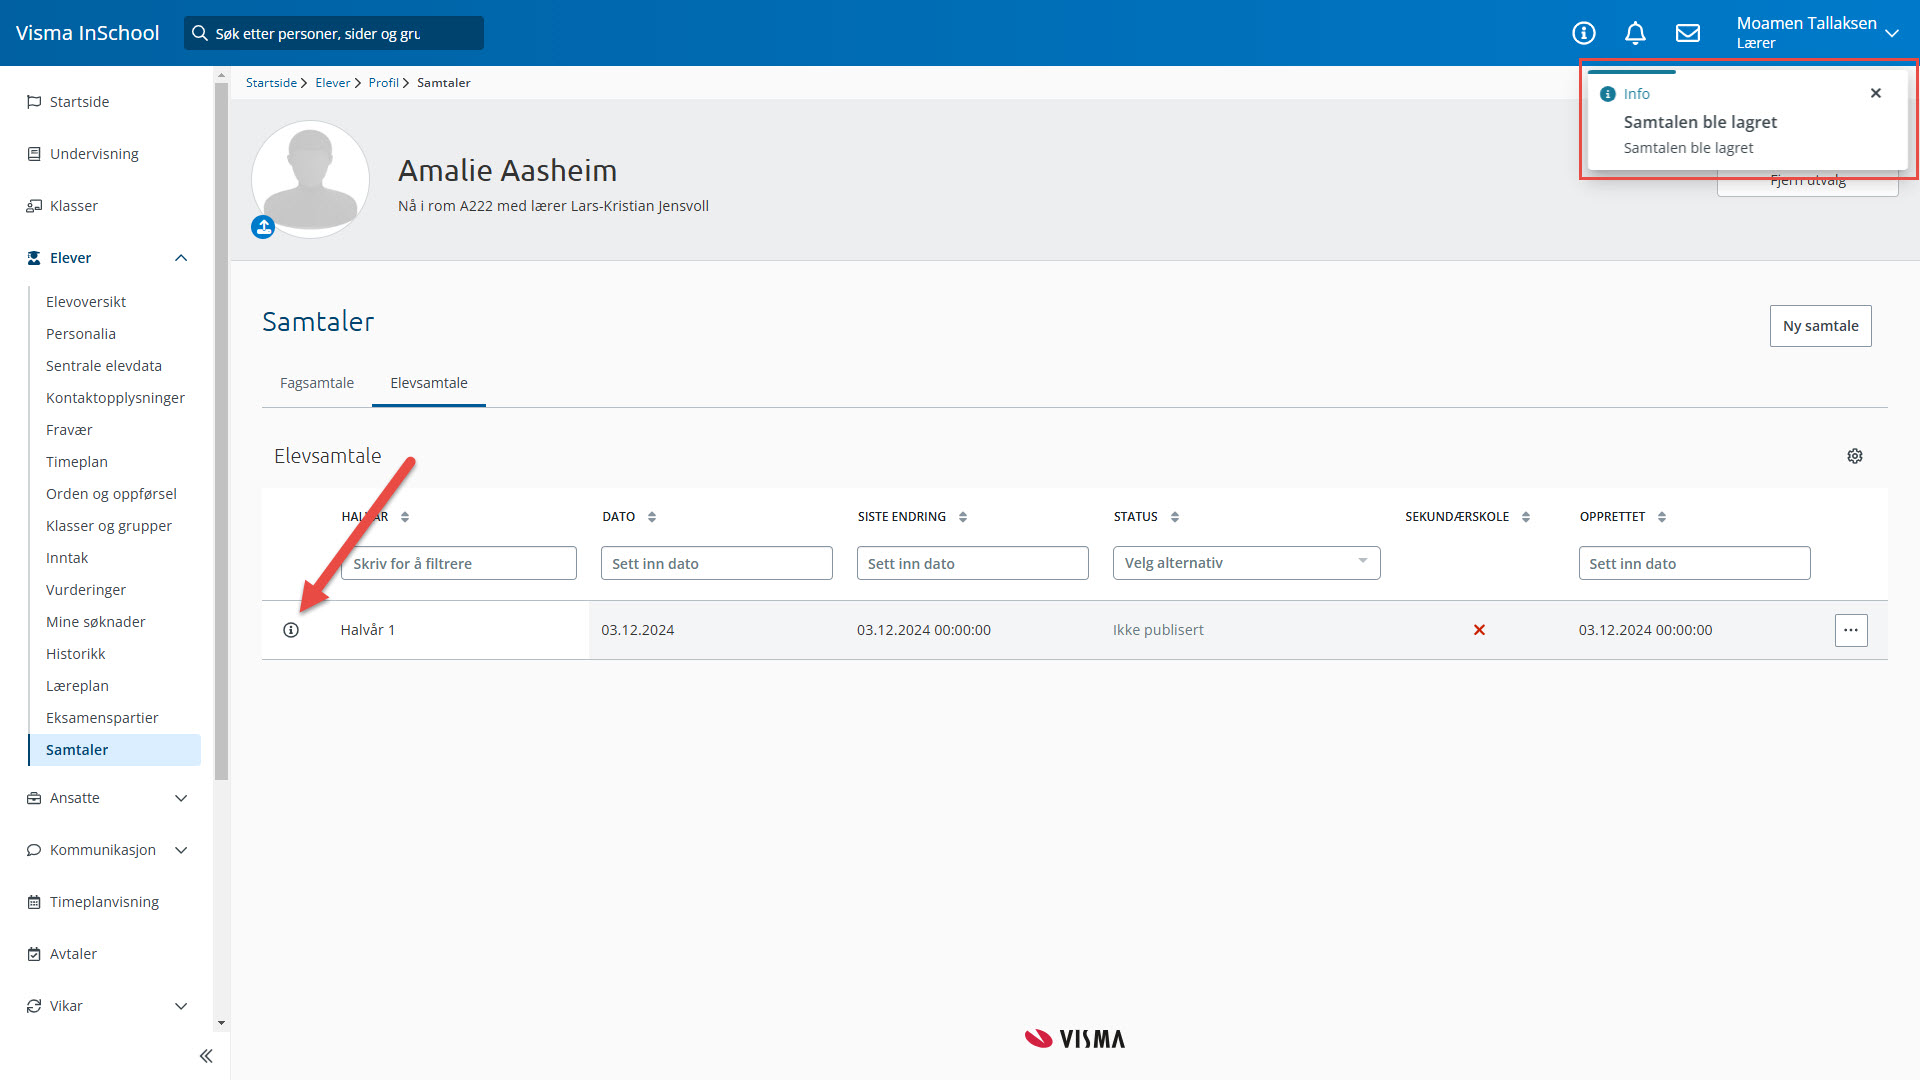This screenshot has height=1080, width=1920.
Task: Click info icon on Halvår 1 row
Action: [291, 630]
